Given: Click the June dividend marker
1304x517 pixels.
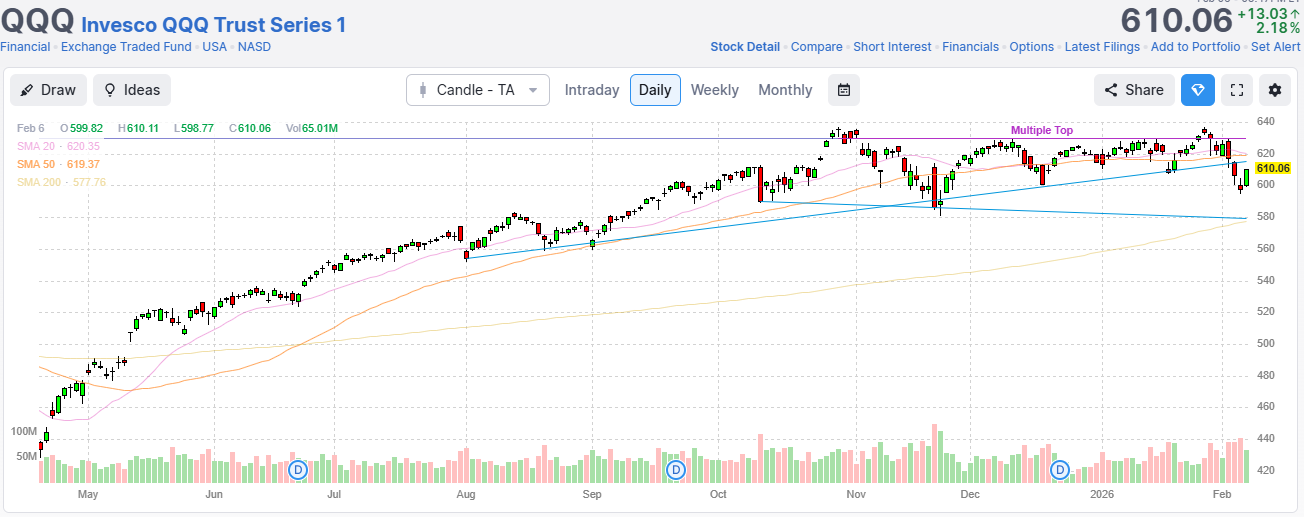Looking at the screenshot, I should (297, 469).
